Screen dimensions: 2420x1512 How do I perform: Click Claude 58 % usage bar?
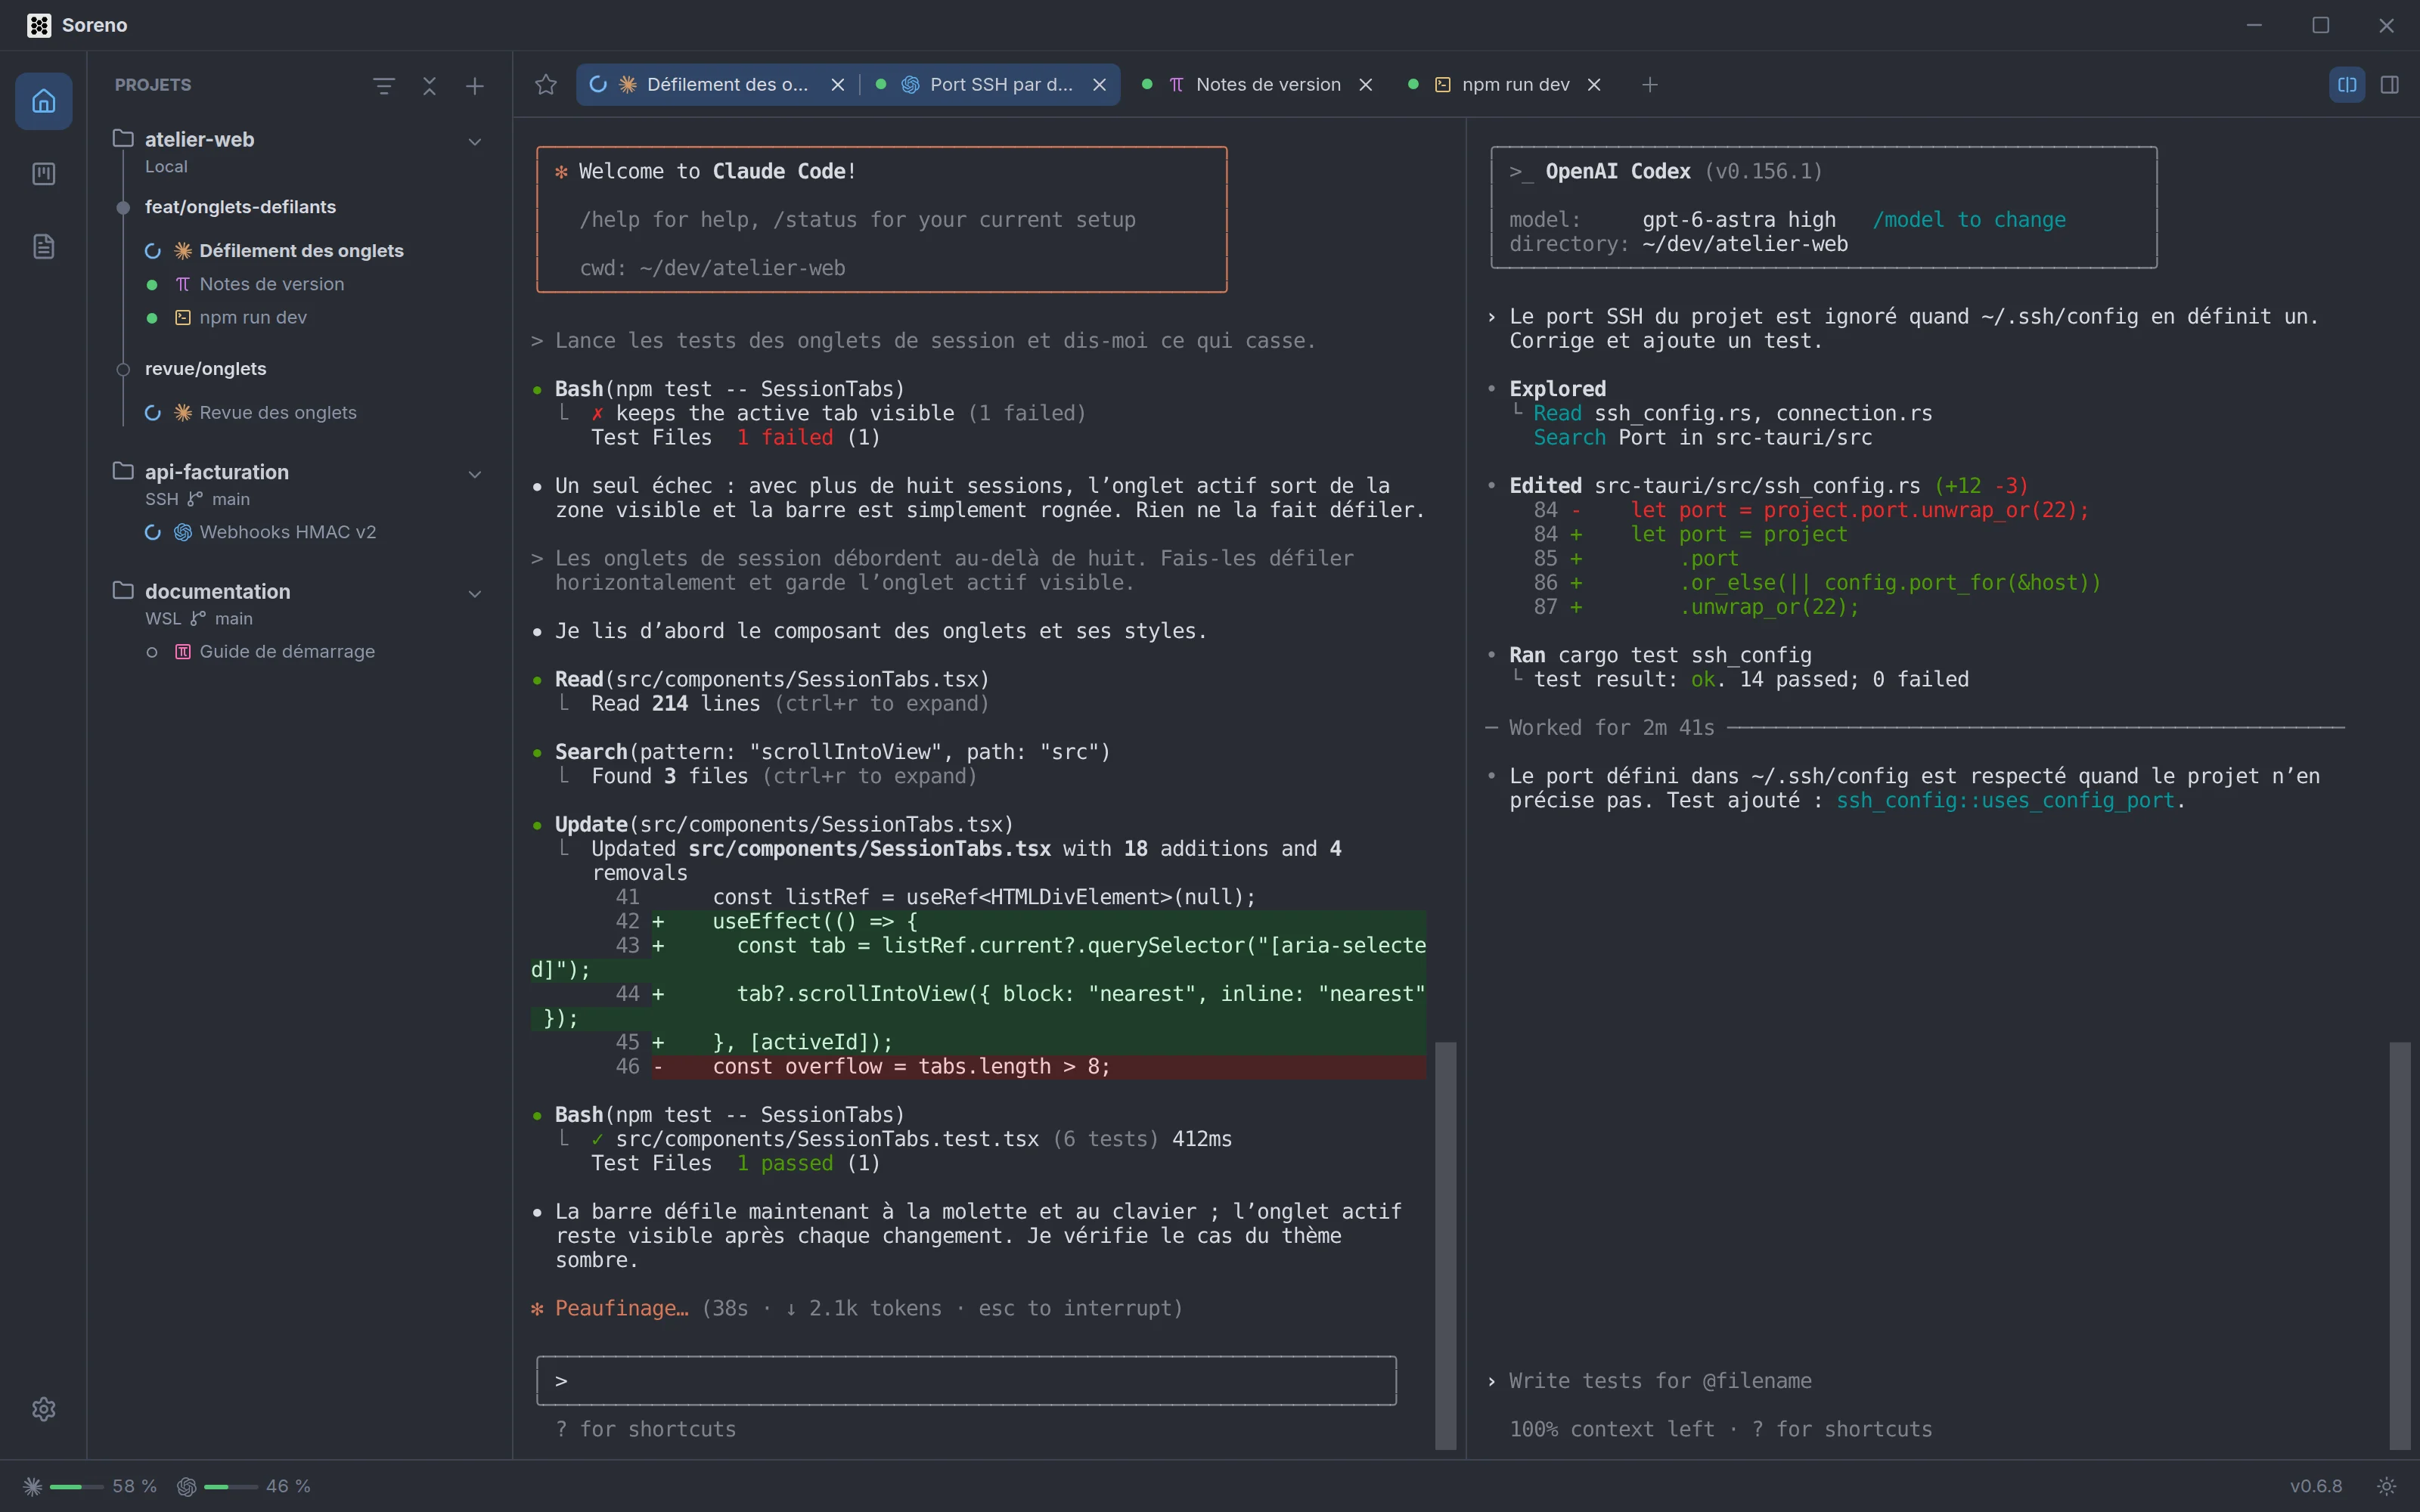click(x=77, y=1487)
